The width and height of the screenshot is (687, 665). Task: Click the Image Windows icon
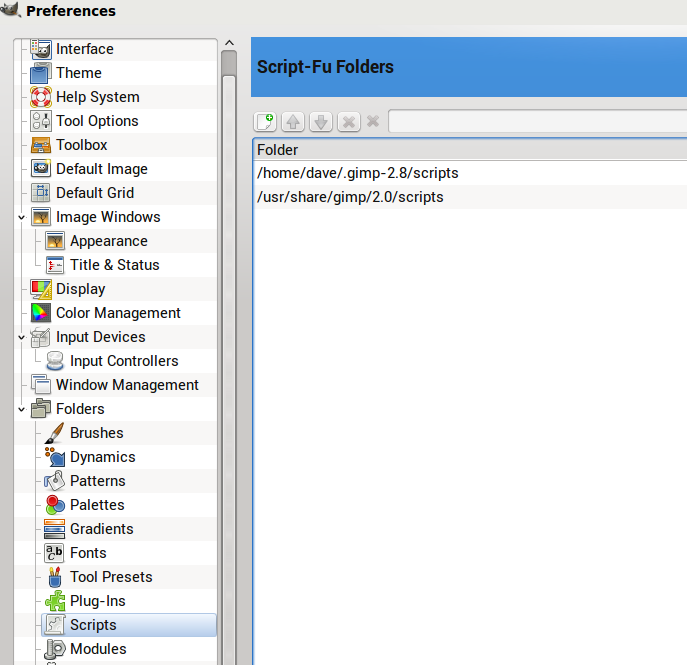point(41,217)
